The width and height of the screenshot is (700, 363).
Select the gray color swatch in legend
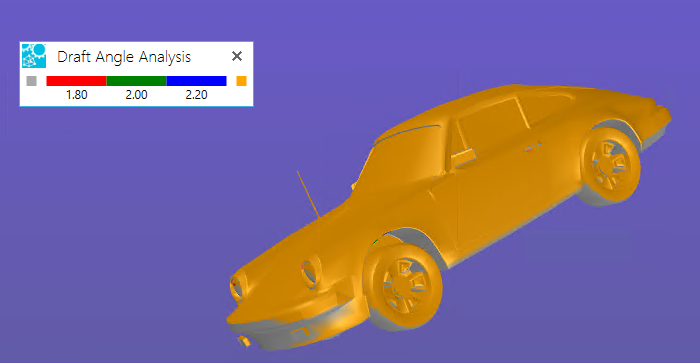point(31,81)
